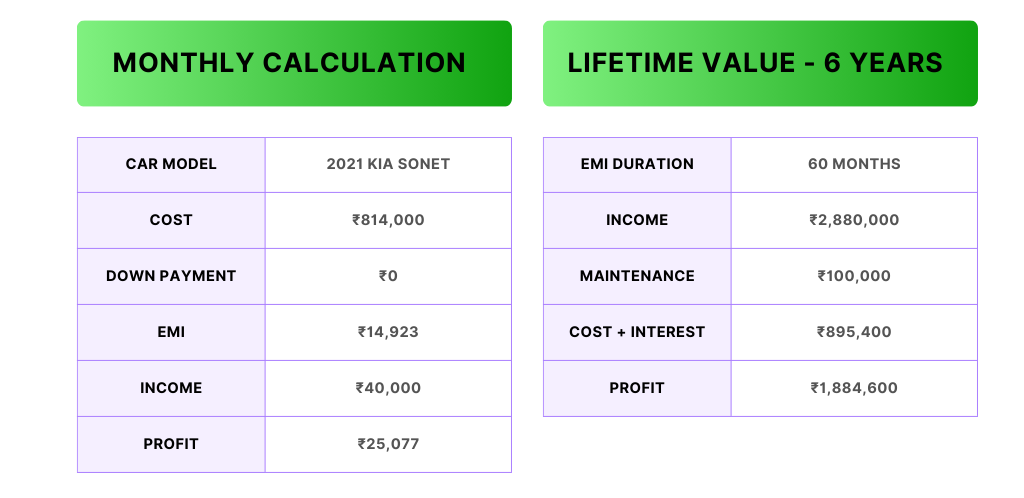Select the ₹1,884,600 lifetime profit value
This screenshot has height=498, width=1024.
click(854, 389)
